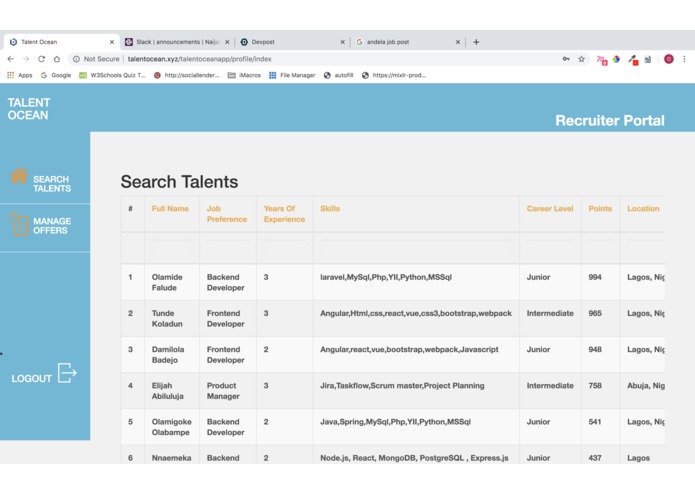
Task: Click the Skills filter field
Action: coord(416,248)
